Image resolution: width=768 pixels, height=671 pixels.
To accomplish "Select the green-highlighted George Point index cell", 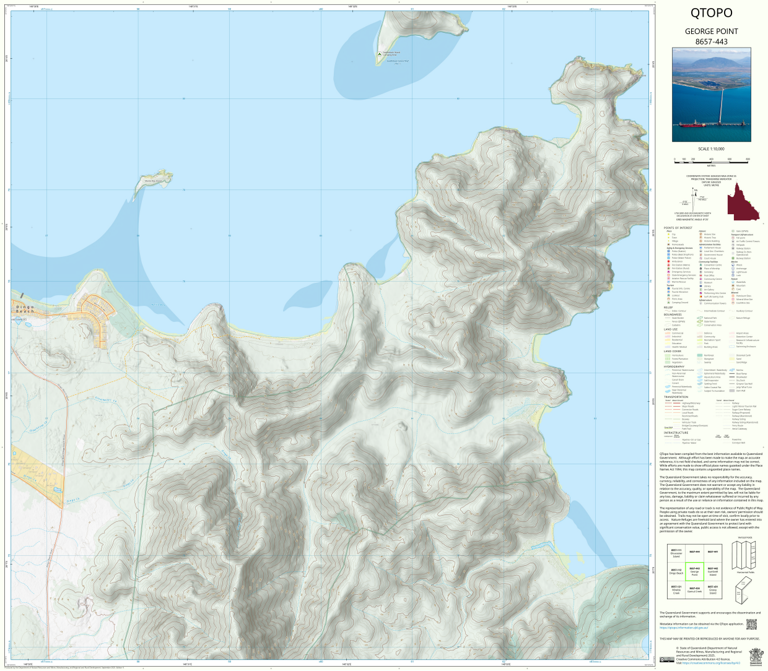I will [x=694, y=572].
